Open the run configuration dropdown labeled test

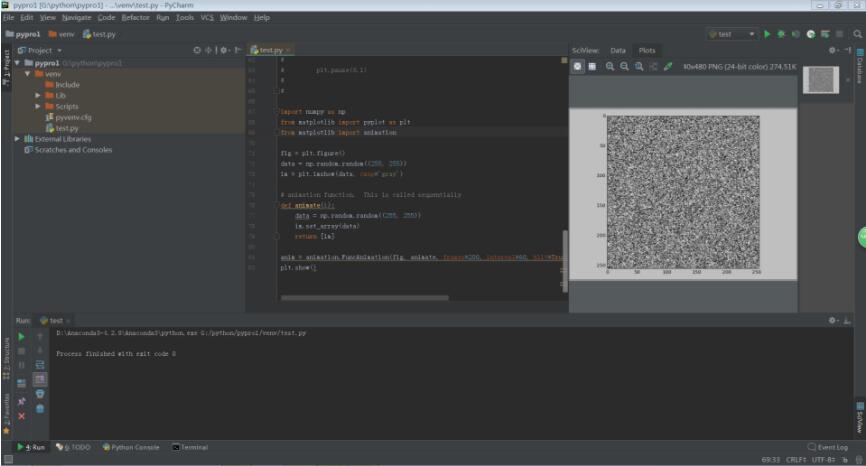pos(731,34)
